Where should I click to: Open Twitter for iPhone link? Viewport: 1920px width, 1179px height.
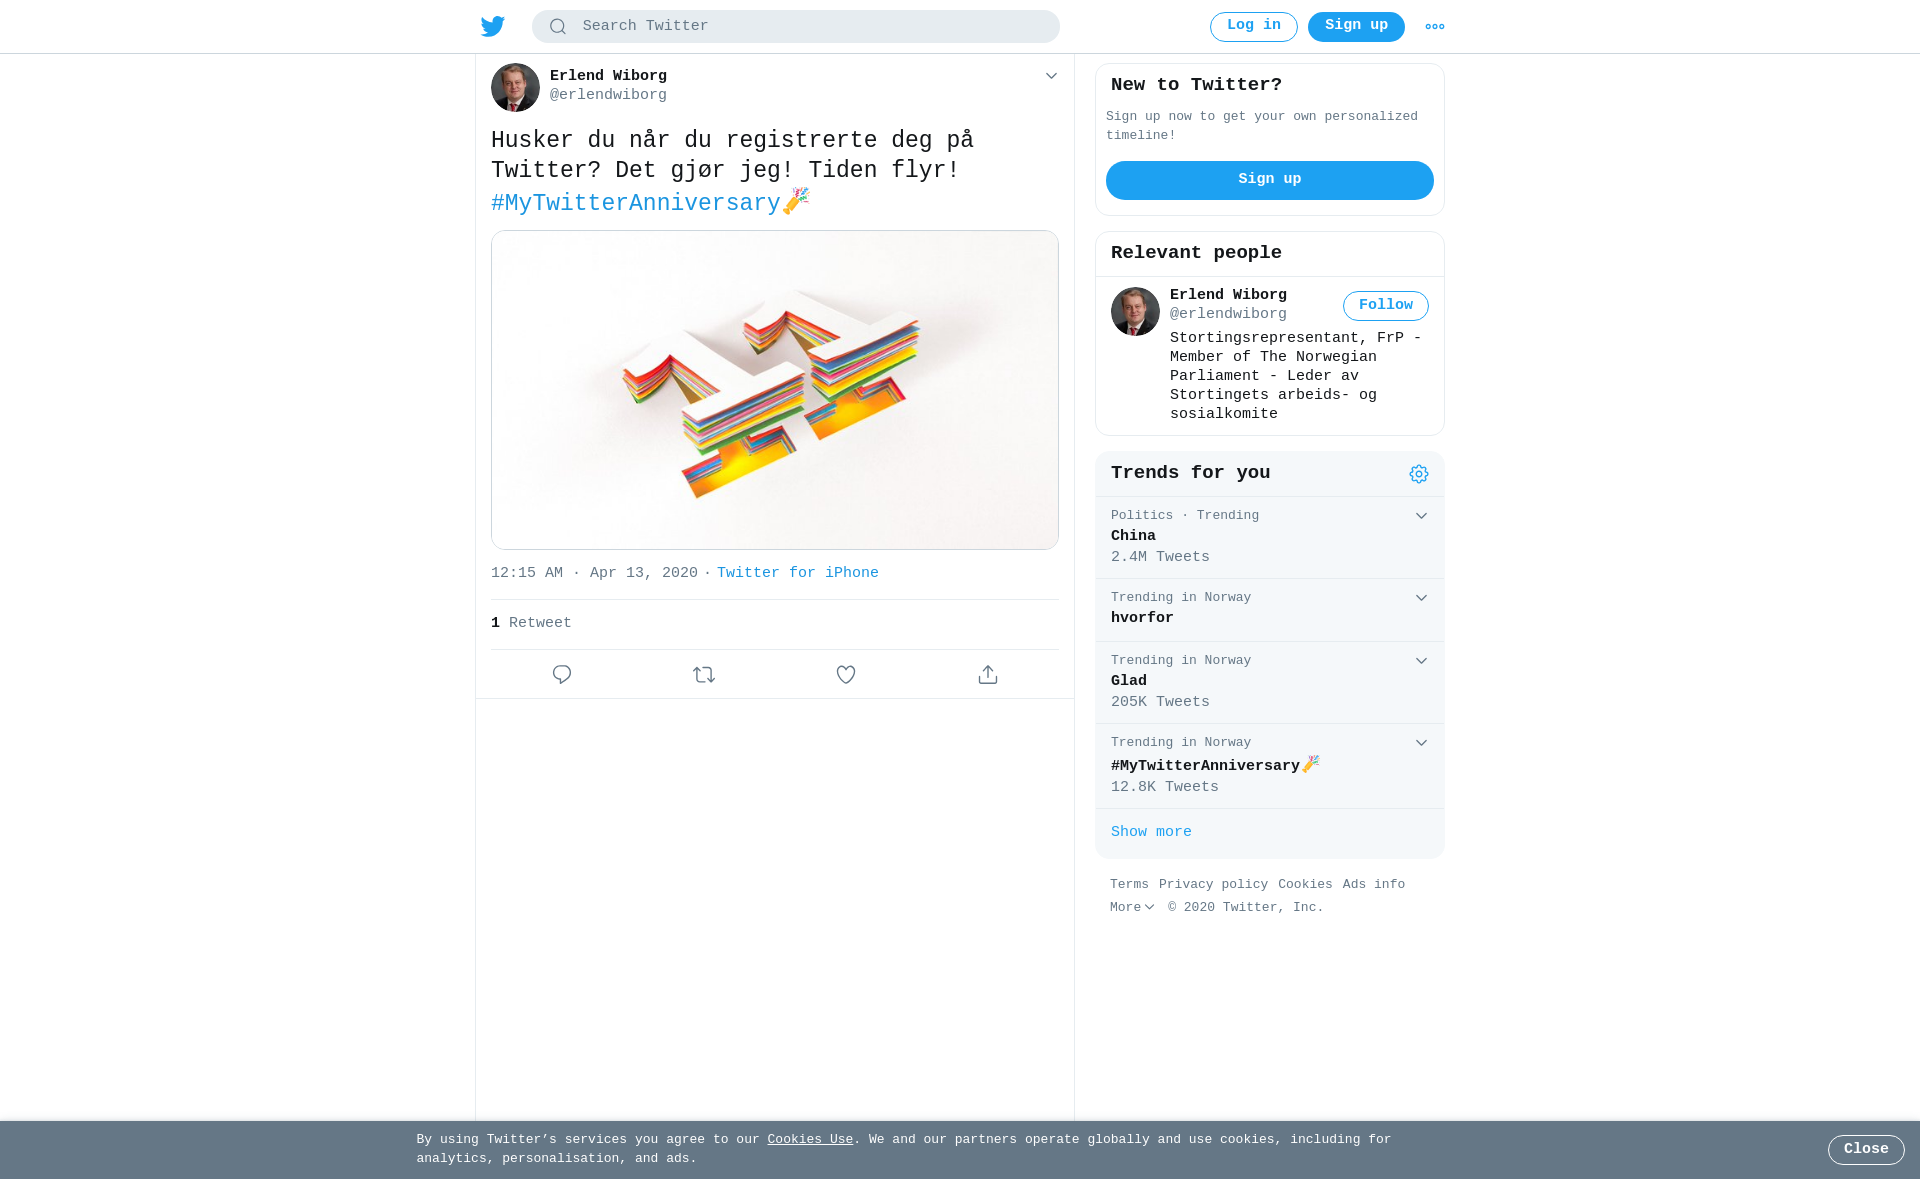point(798,573)
